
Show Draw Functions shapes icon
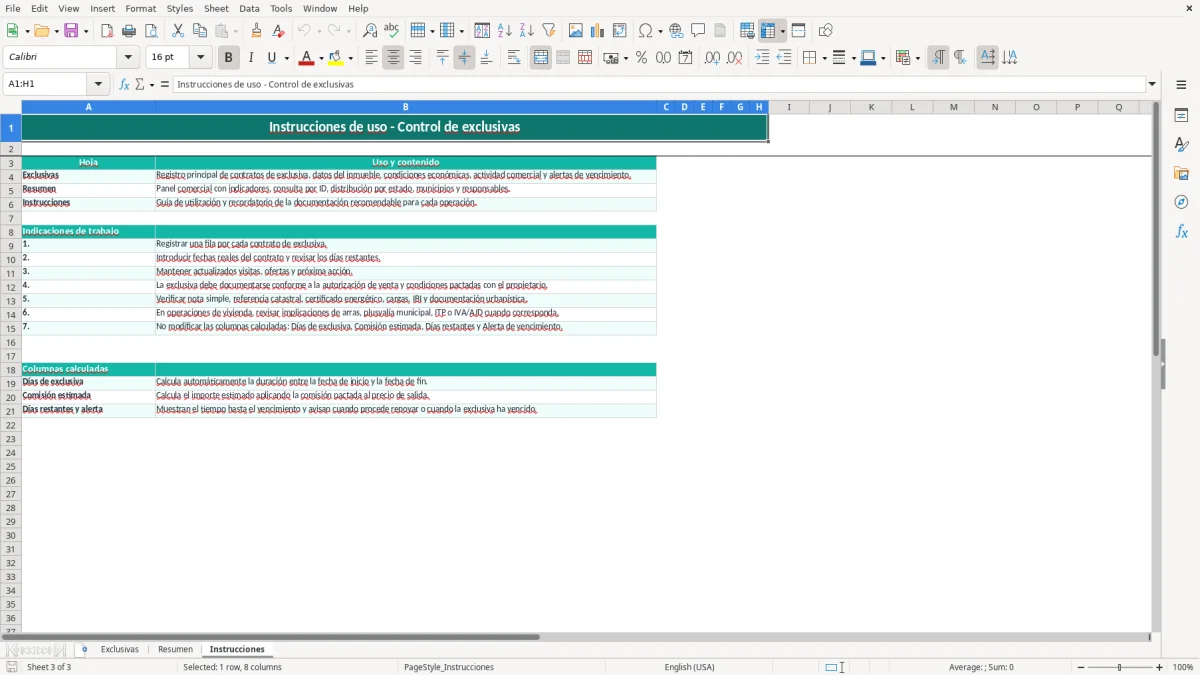pos(826,31)
